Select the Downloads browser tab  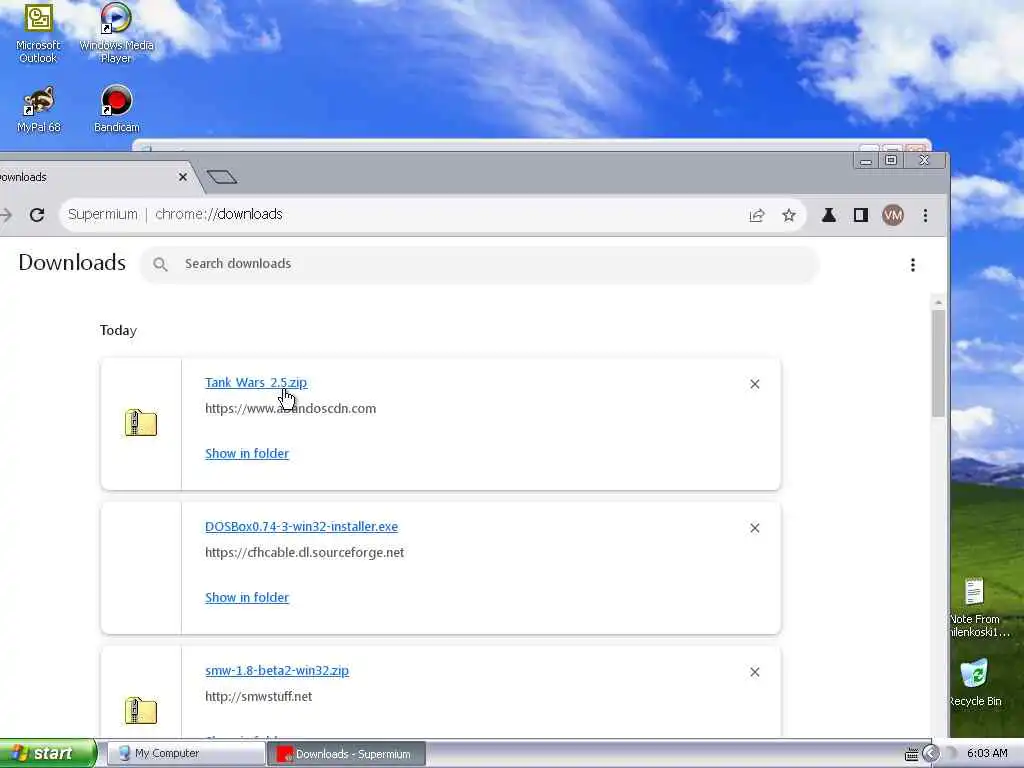(x=85, y=177)
